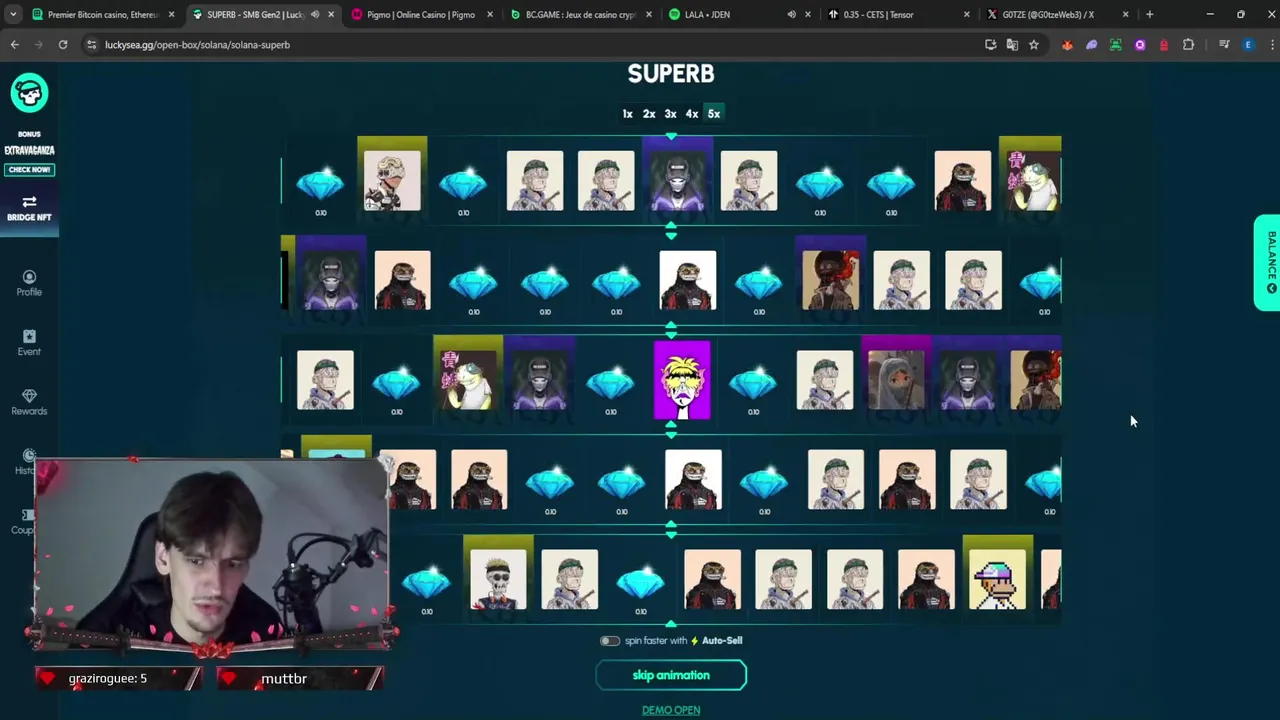Click the skip animation button
This screenshot has width=1280, height=720.
click(x=671, y=676)
